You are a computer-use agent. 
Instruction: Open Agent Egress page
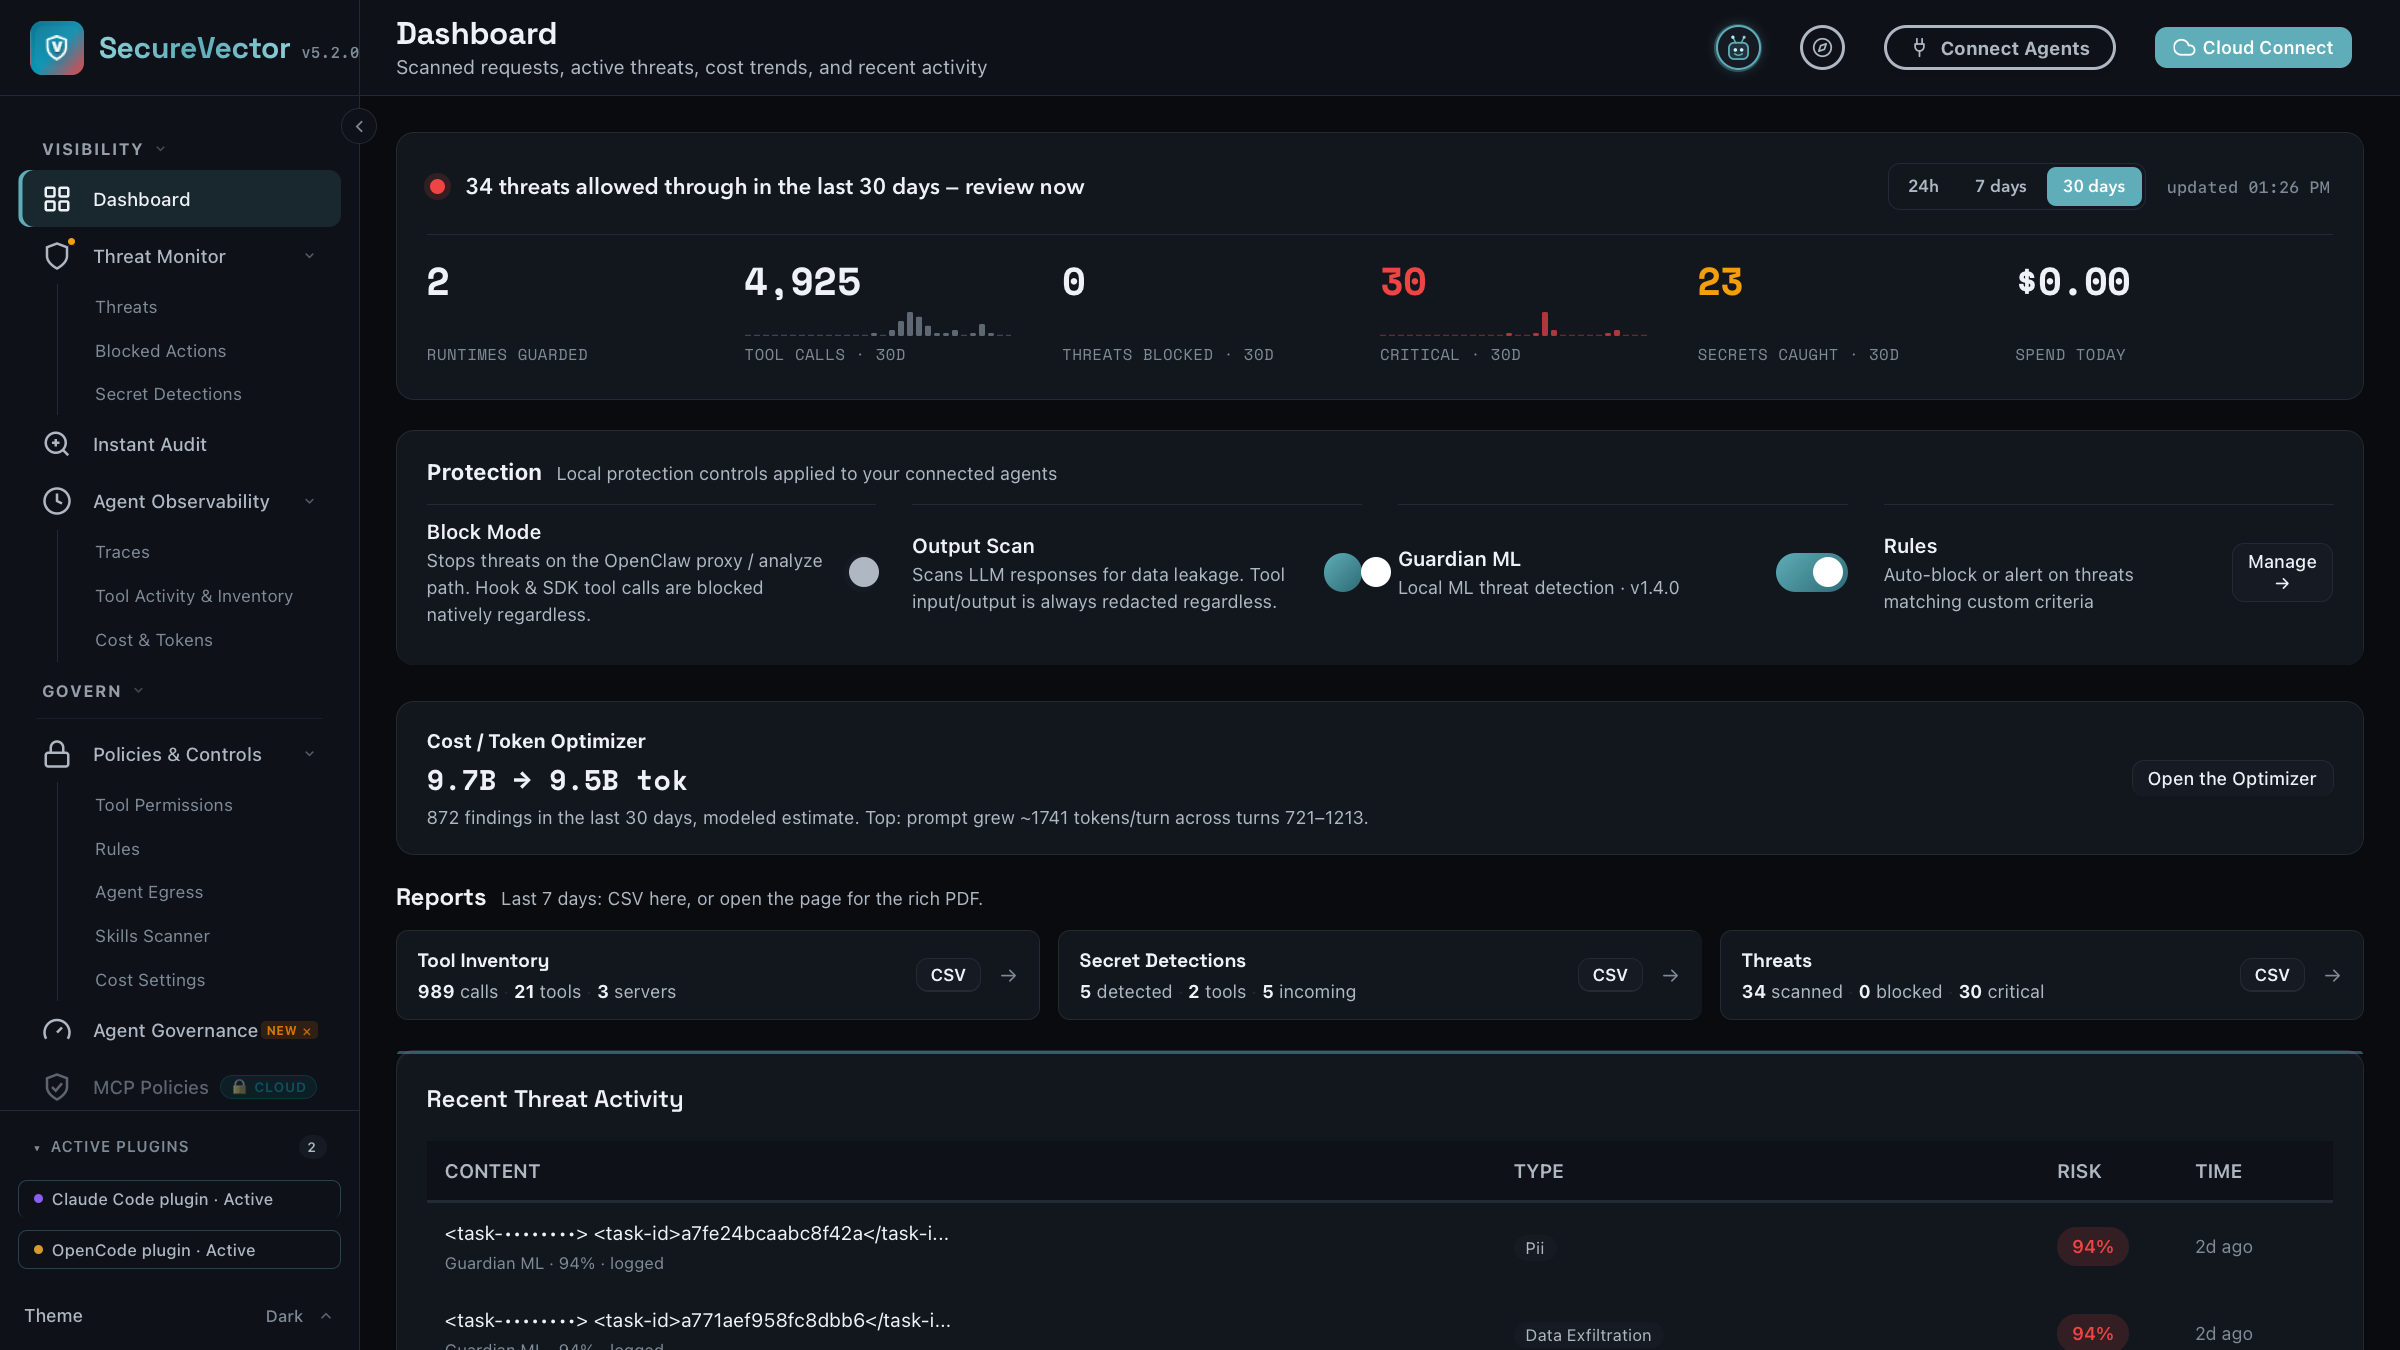coord(149,892)
